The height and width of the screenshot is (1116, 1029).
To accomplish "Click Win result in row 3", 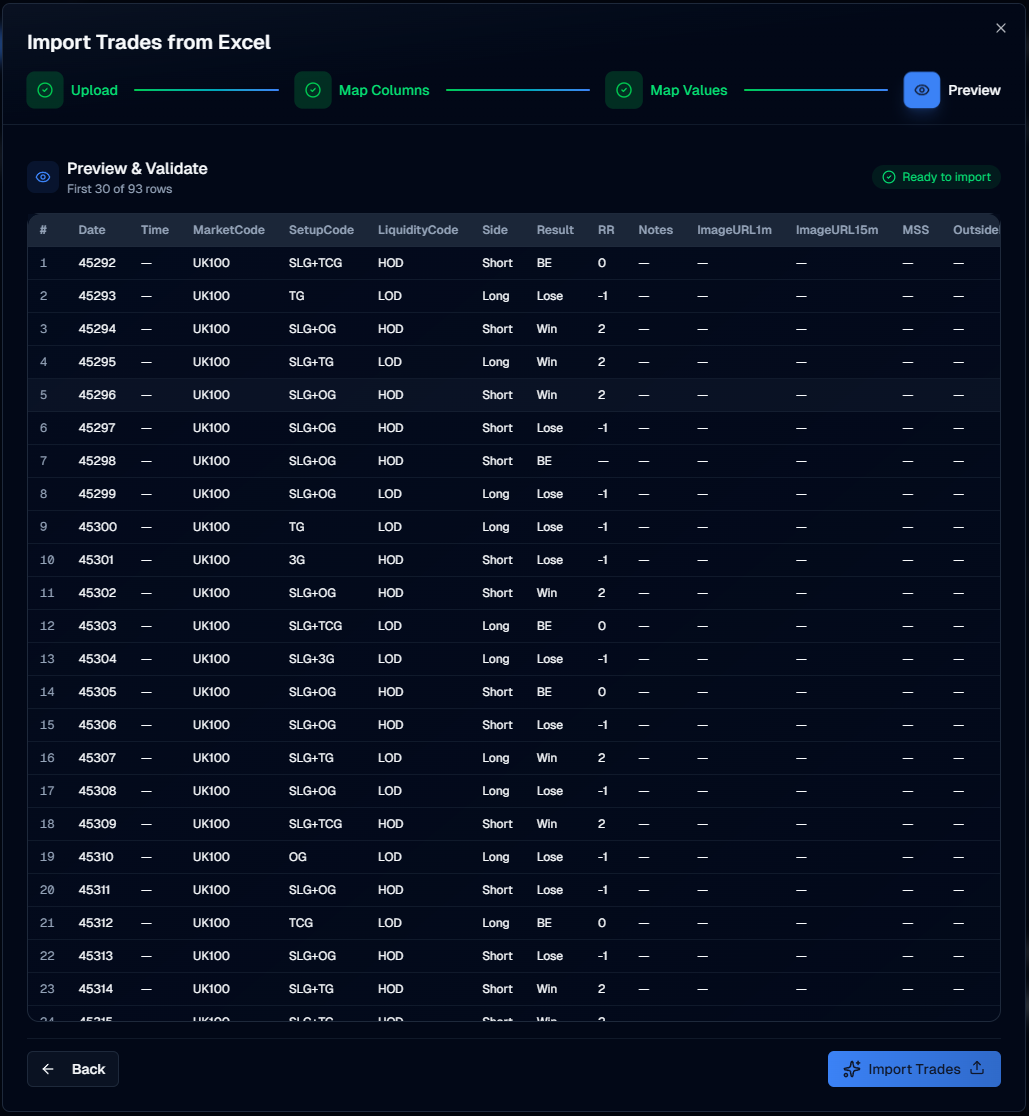I will pos(547,329).
